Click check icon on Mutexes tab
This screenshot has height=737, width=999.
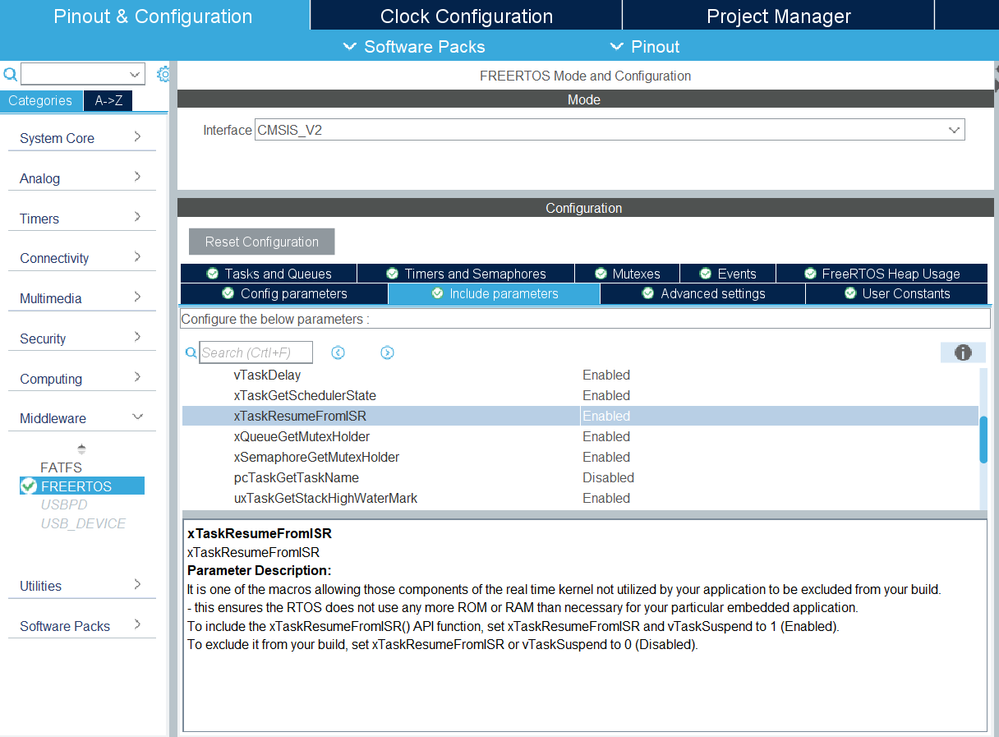[600, 273]
